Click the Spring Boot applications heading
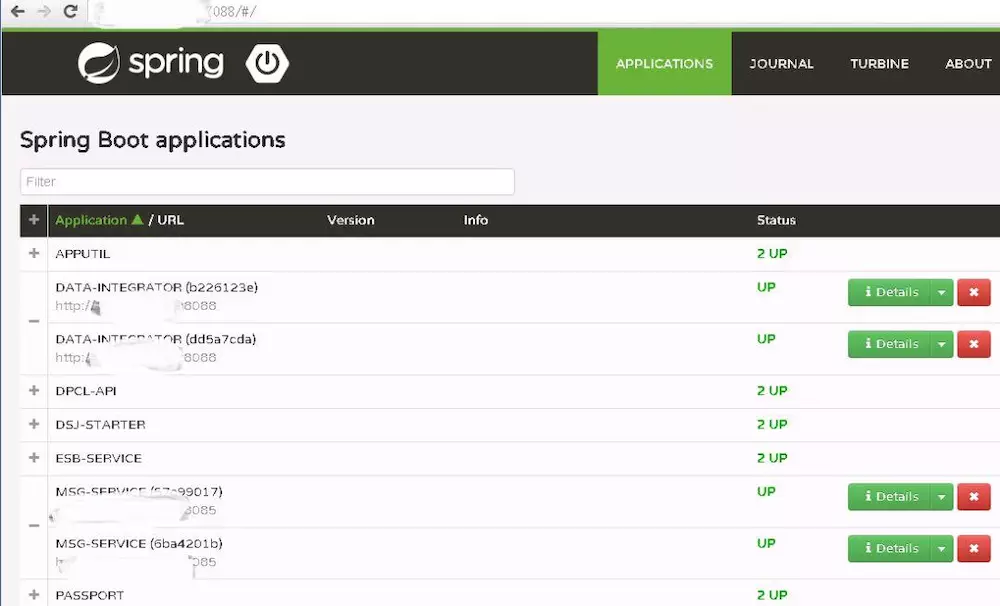This screenshot has height=606, width=1000. [152, 140]
